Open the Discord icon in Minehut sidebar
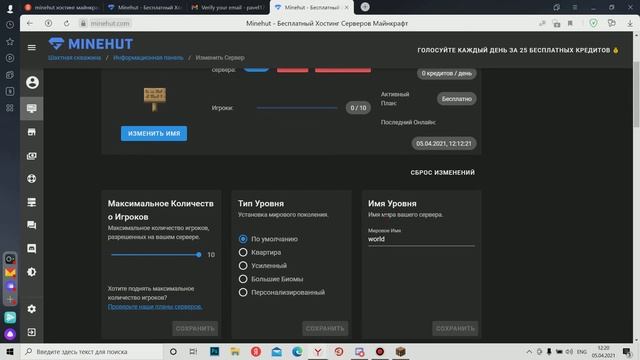Image resolution: width=640 pixels, height=360 pixels. 31,248
